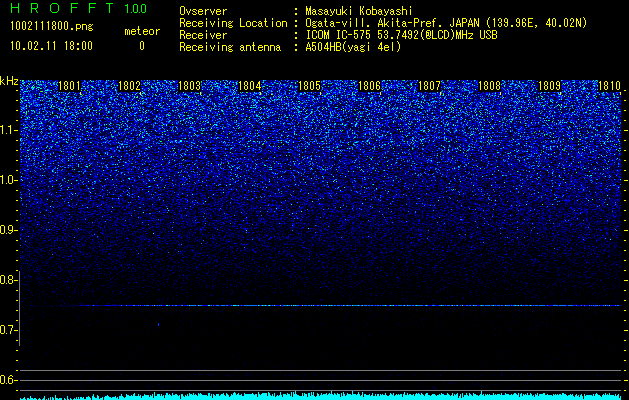
Task: Click the 1810 time marker
Action: click(x=609, y=86)
